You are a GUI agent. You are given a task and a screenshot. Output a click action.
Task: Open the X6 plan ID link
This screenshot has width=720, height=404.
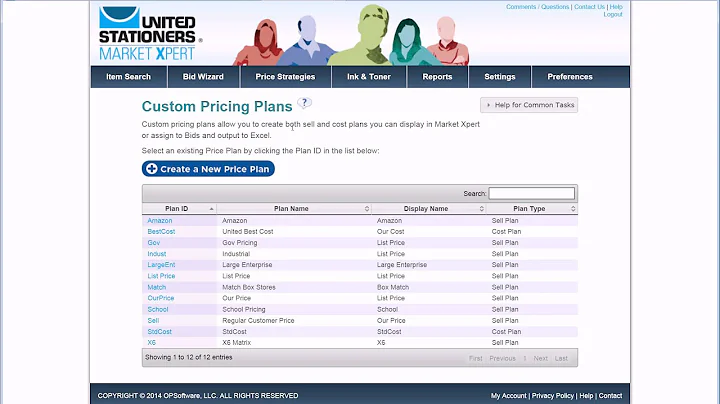pyautogui.click(x=152, y=342)
